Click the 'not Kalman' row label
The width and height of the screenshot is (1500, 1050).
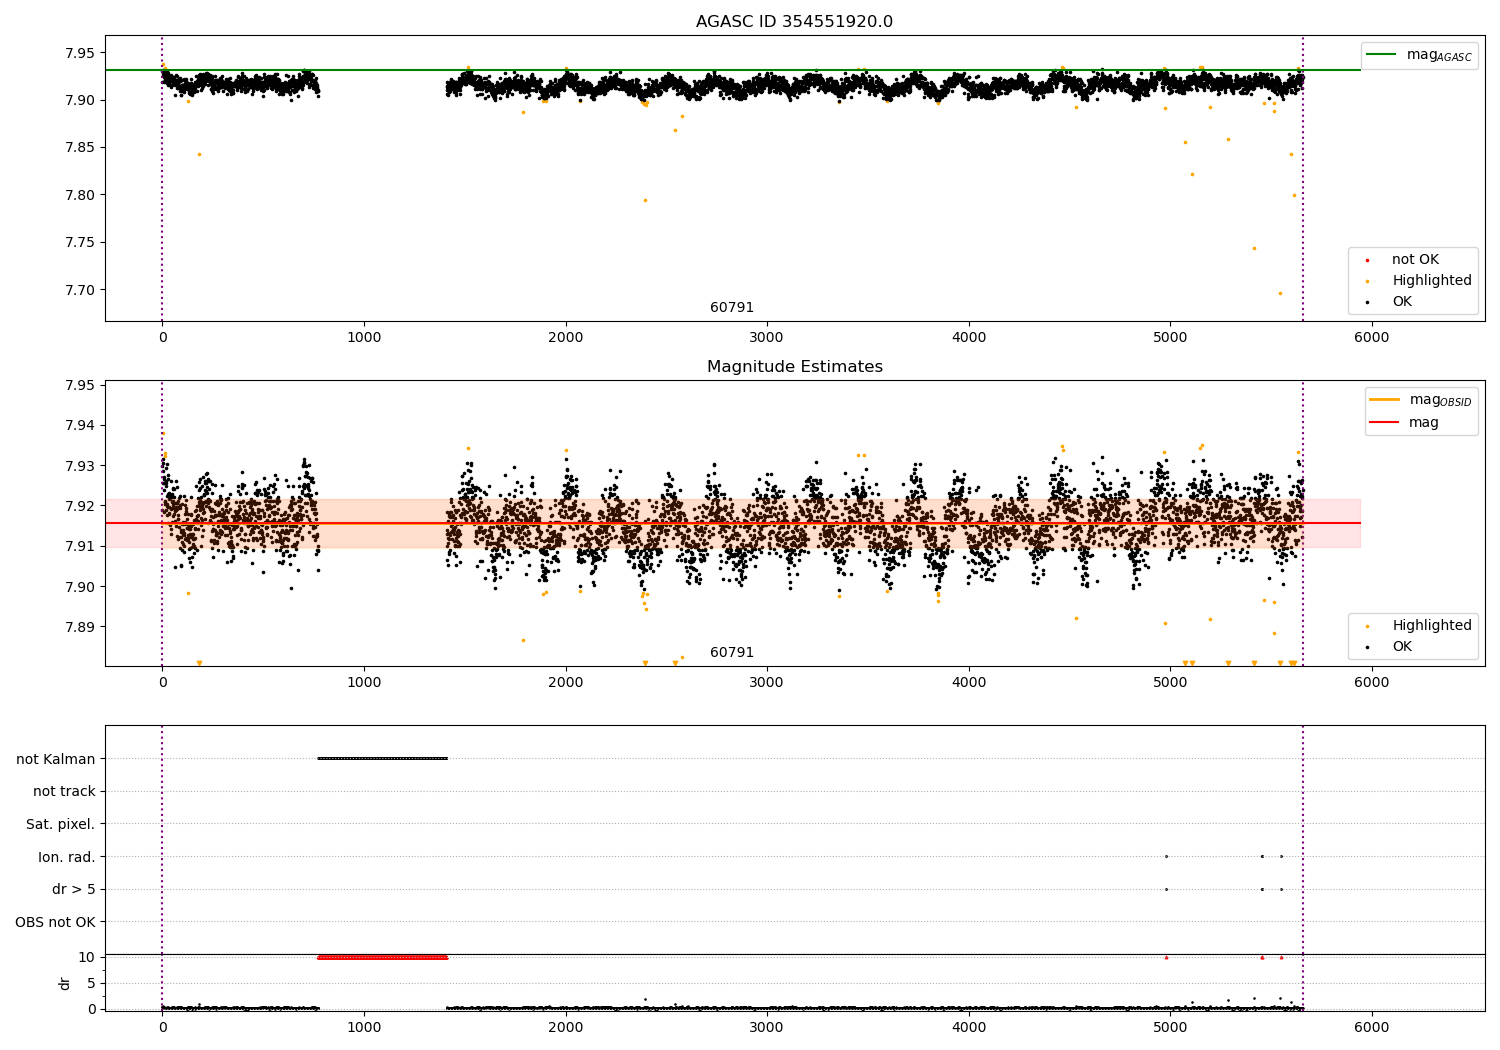click(x=56, y=759)
